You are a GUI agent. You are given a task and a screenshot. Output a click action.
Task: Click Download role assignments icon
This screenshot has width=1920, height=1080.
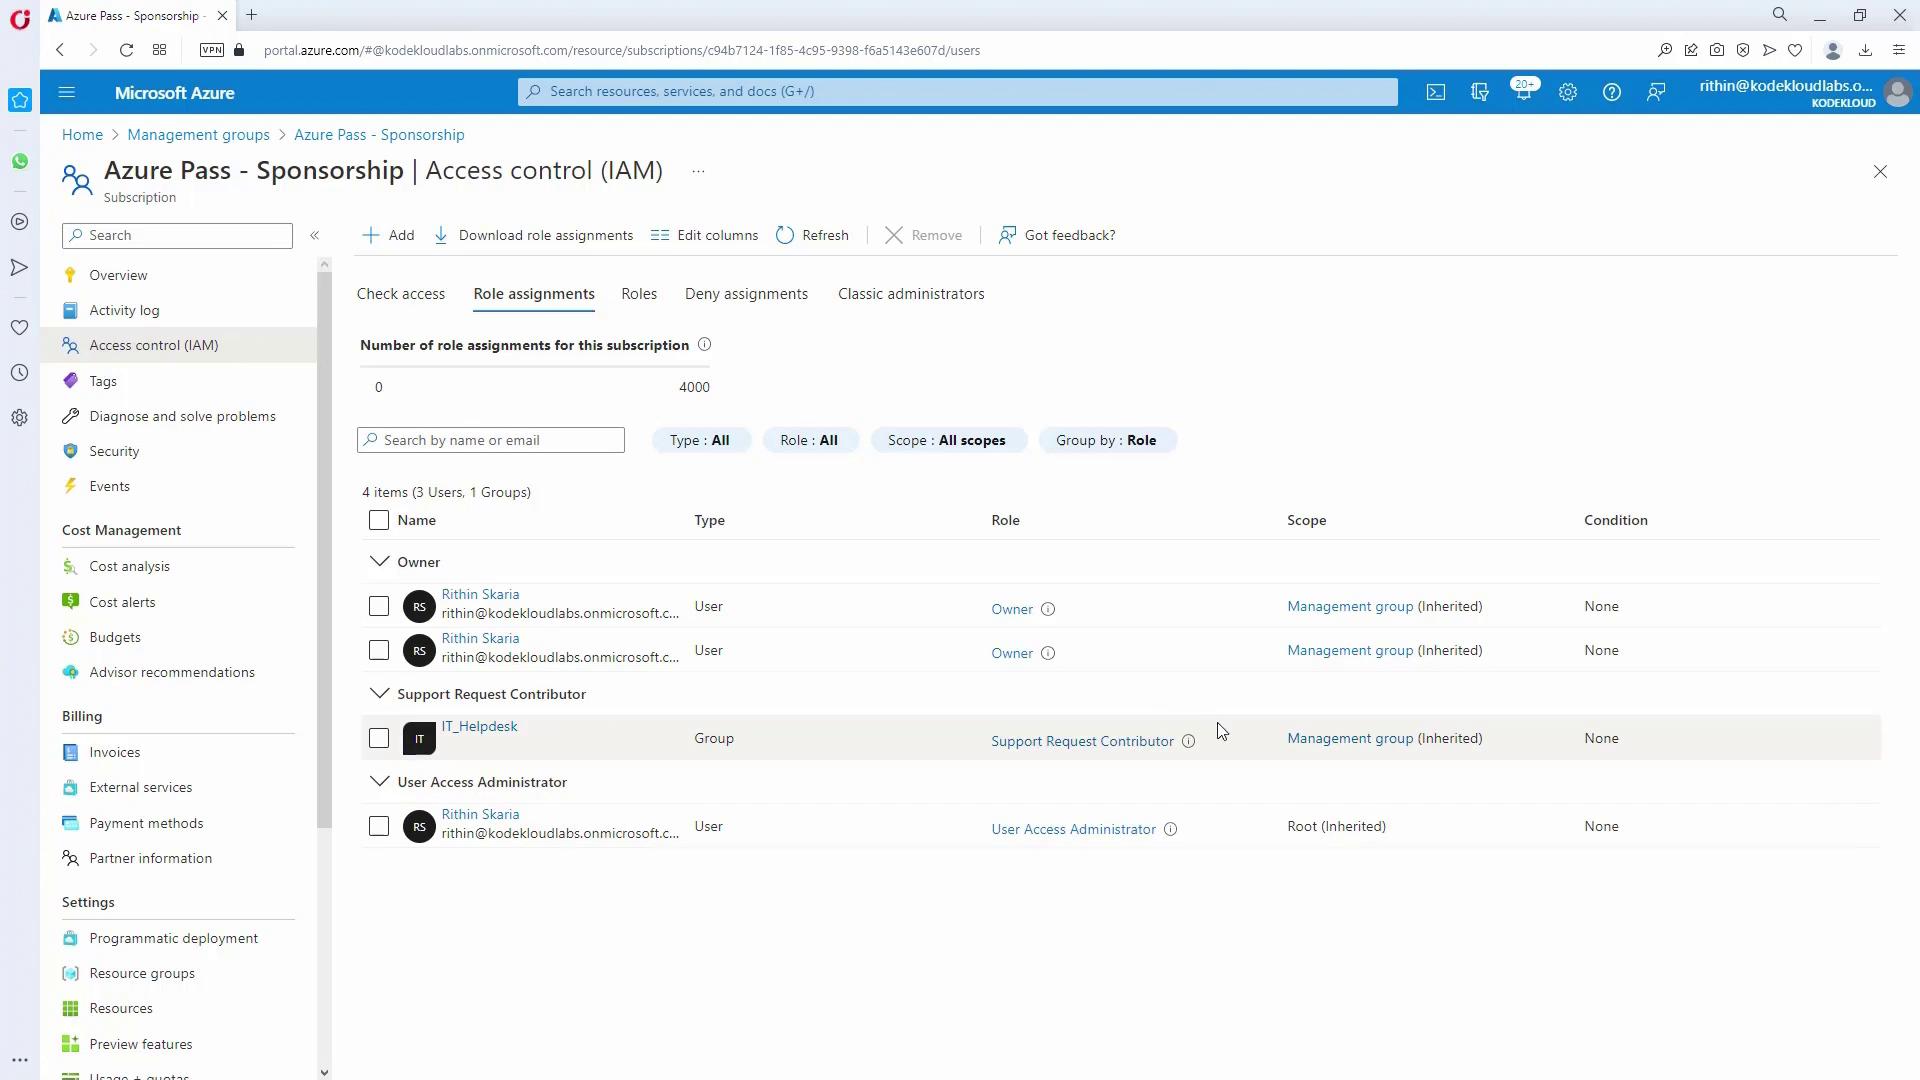[441, 235]
